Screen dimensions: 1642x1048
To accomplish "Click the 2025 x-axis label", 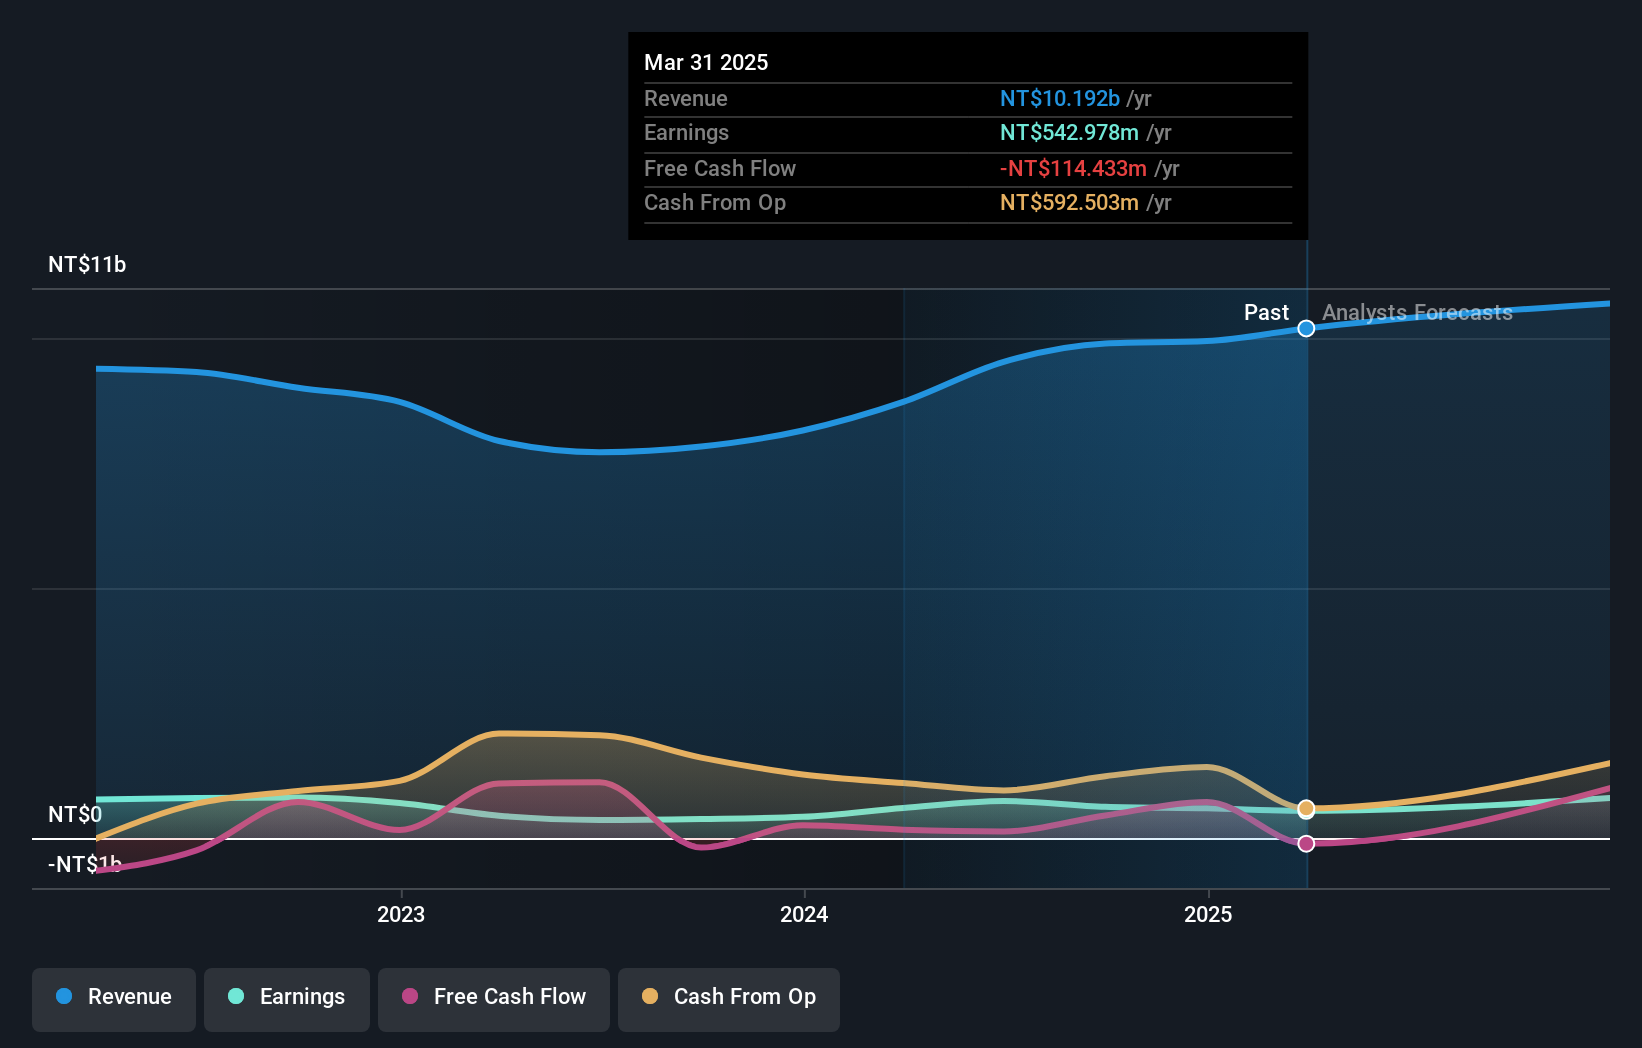I will click(1208, 914).
